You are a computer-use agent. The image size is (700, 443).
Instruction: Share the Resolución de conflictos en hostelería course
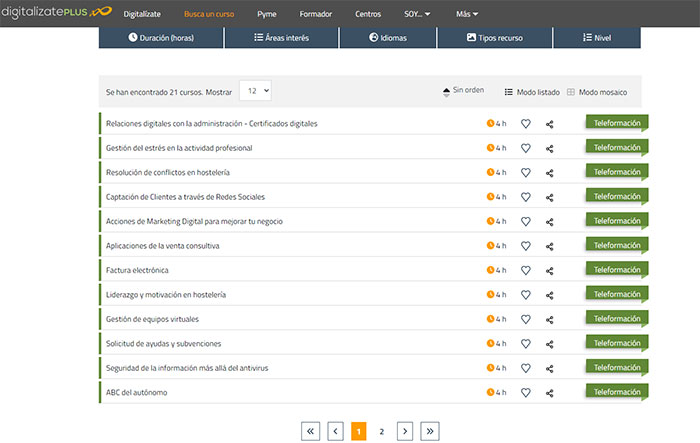[x=550, y=173]
